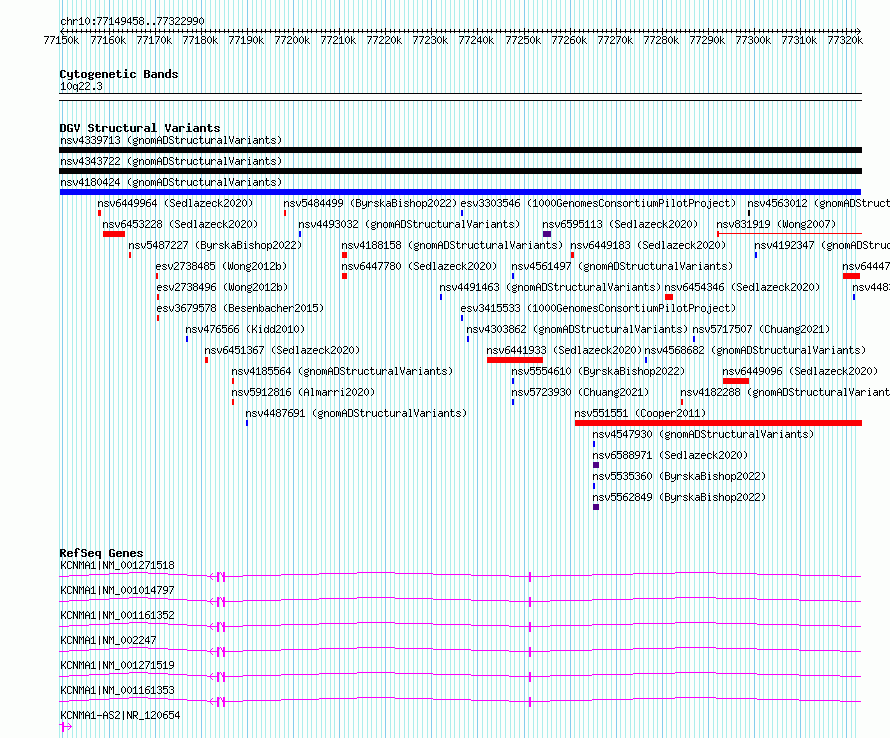Viewport: 890px width, 738px height.
Task: Select esv2738496 (Wong2012b) variant label
Action: 222,287
